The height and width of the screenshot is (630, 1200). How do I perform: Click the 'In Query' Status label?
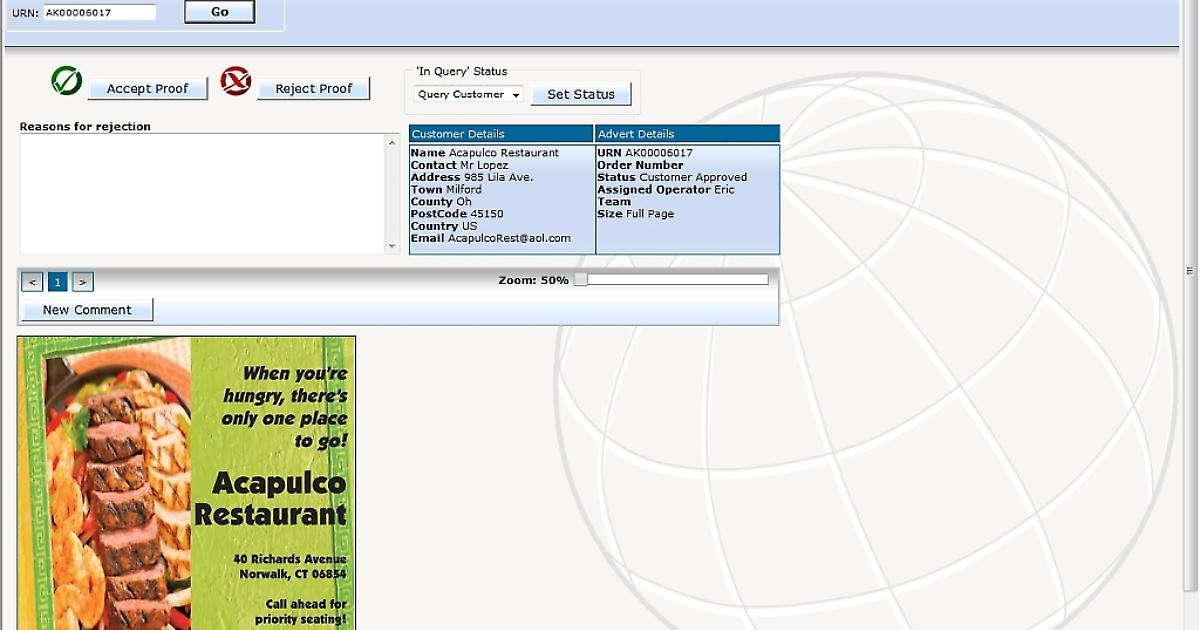462,72
